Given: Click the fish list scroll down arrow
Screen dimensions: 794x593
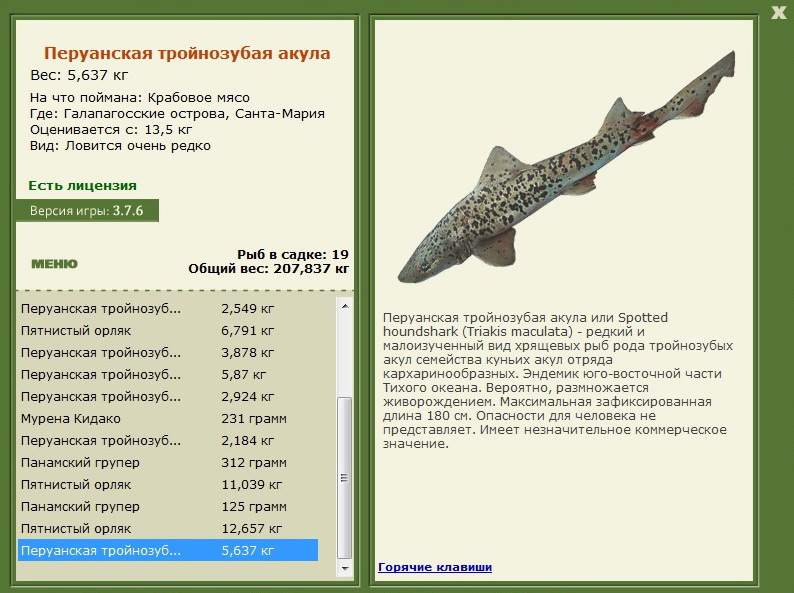Looking at the screenshot, I should [345, 569].
